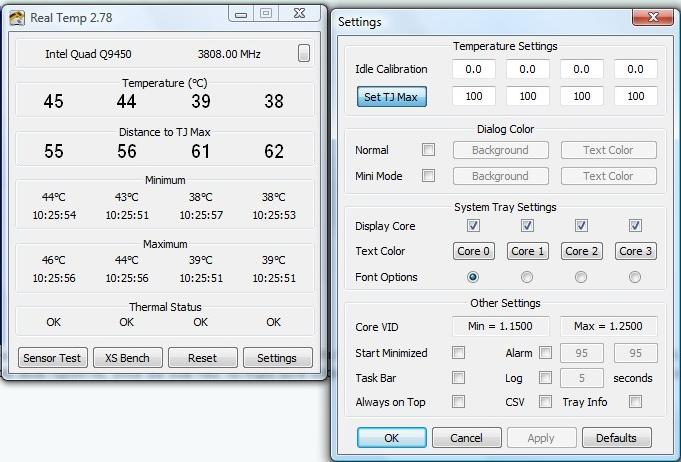
Task: Enable the Always on Top checkbox
Action: tap(458, 401)
